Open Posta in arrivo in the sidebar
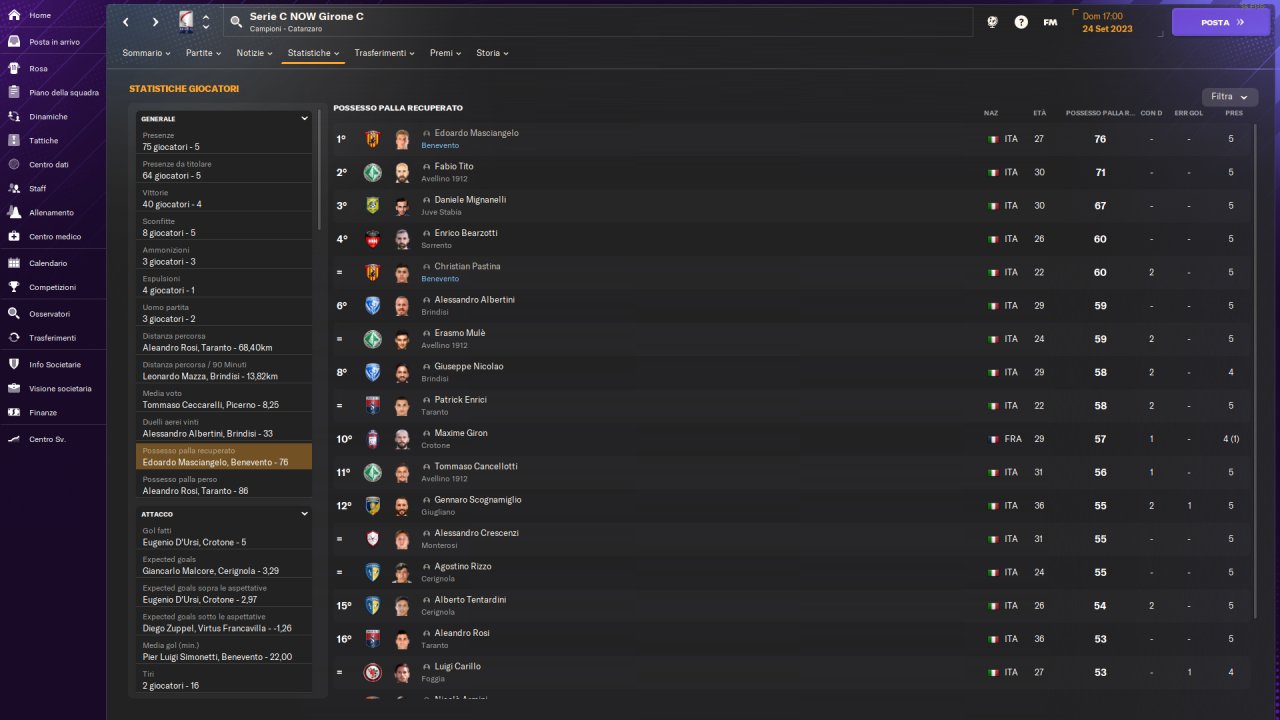This screenshot has width=1280, height=720. point(54,42)
